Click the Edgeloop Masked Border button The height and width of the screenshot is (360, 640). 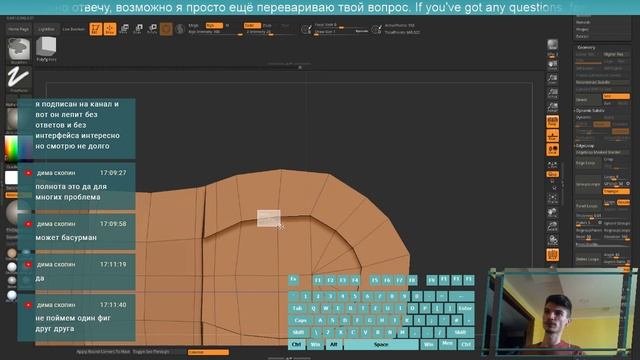tap(602, 152)
